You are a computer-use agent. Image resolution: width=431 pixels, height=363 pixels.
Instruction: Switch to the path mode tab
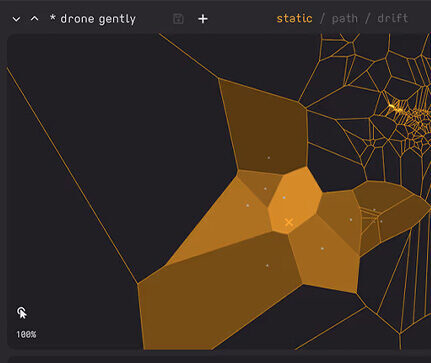pyautogui.click(x=345, y=18)
